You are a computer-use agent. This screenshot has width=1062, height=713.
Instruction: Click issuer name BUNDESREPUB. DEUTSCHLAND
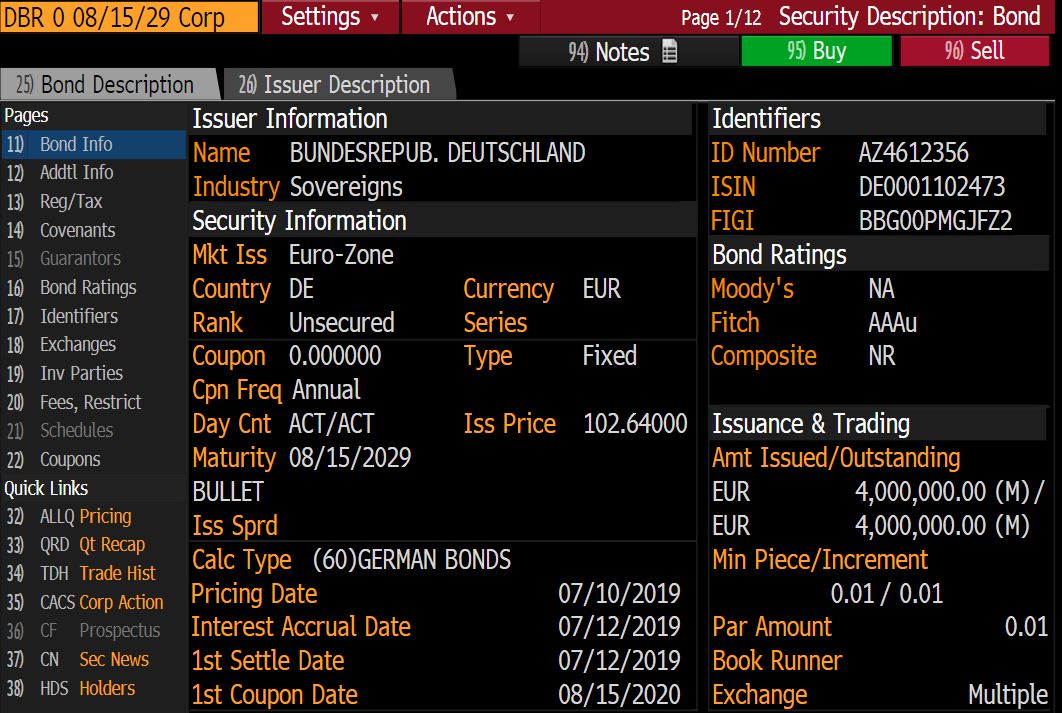438,153
